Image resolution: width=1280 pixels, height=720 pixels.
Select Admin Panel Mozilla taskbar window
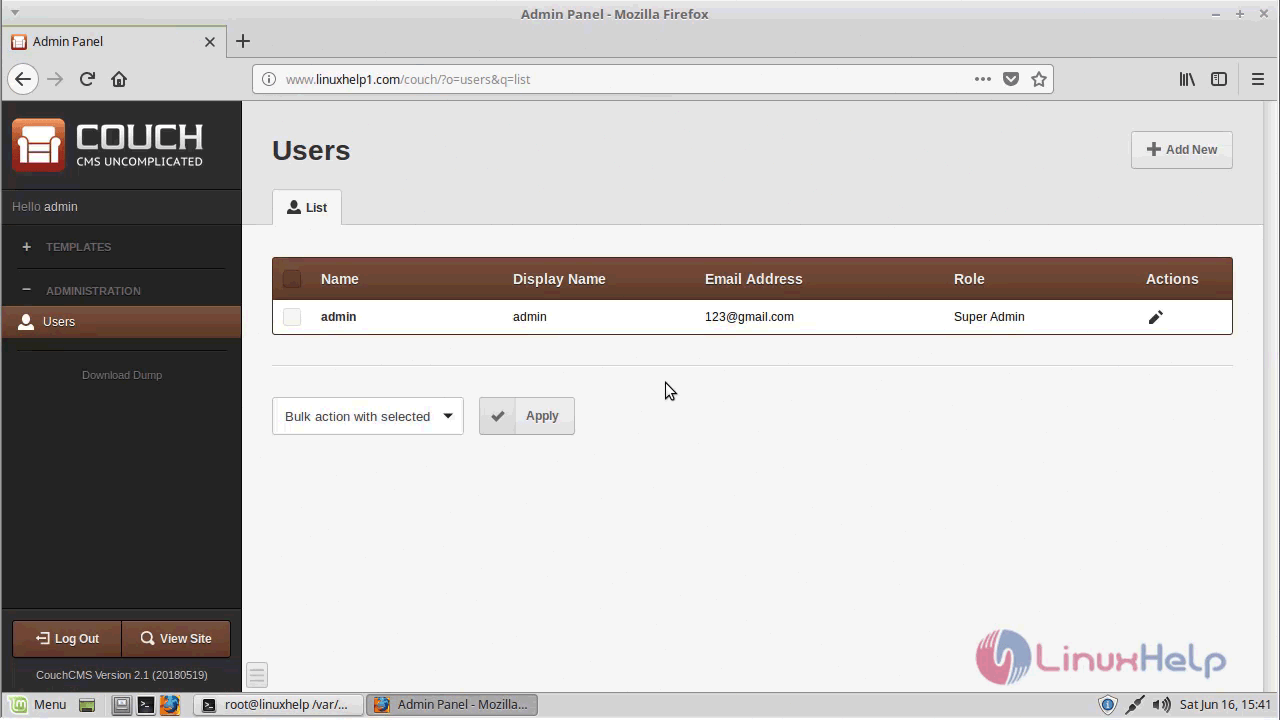coord(452,705)
